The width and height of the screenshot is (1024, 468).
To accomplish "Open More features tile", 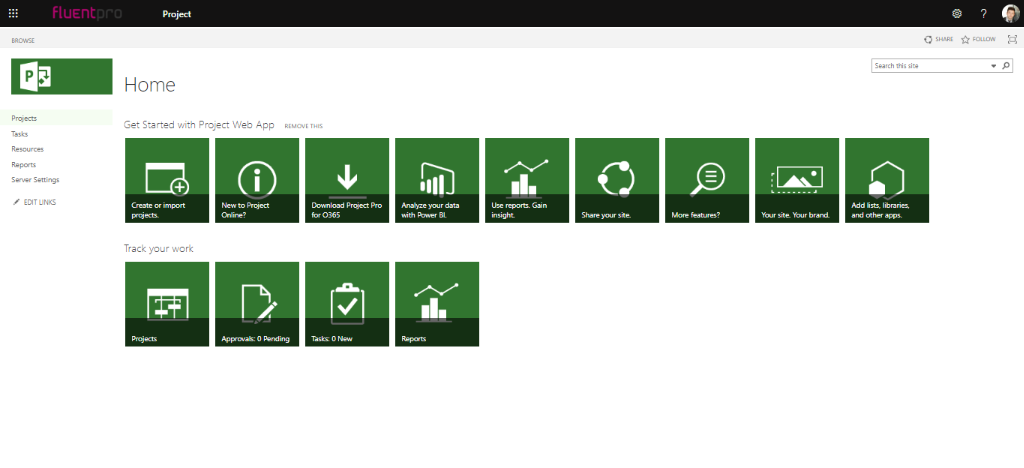I will [707, 180].
